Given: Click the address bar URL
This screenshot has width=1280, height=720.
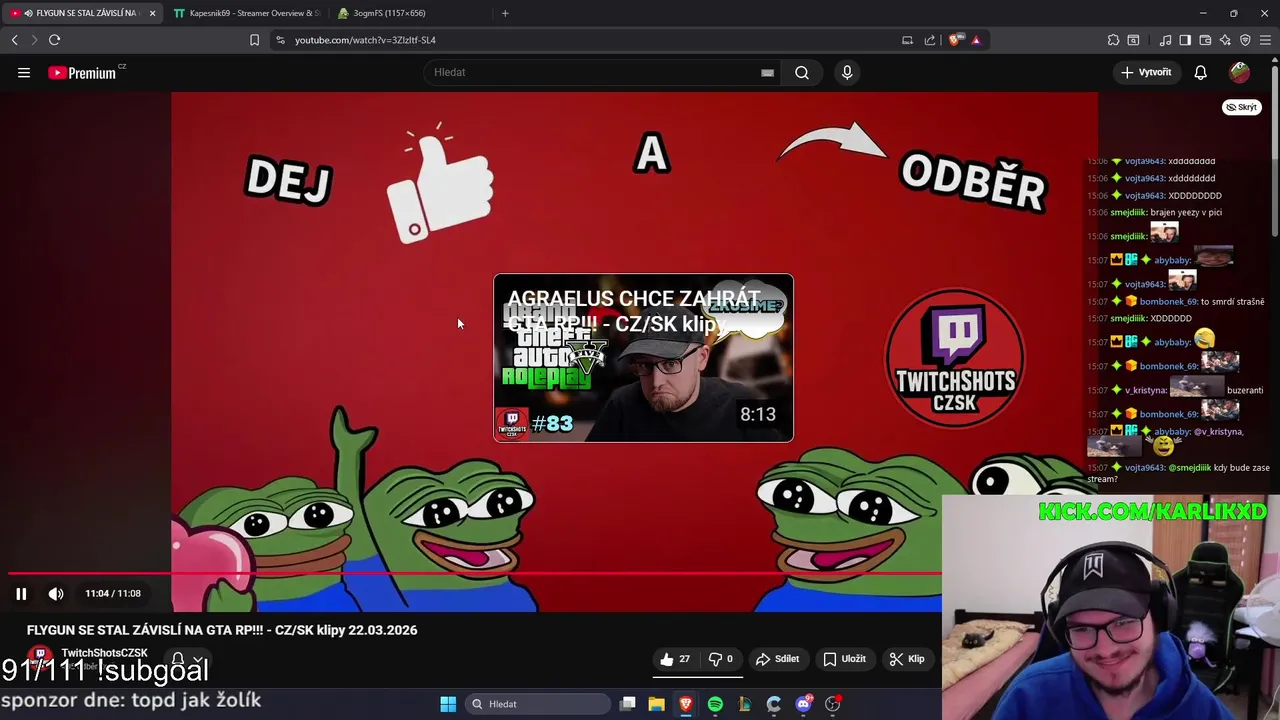Looking at the screenshot, I should tap(365, 40).
